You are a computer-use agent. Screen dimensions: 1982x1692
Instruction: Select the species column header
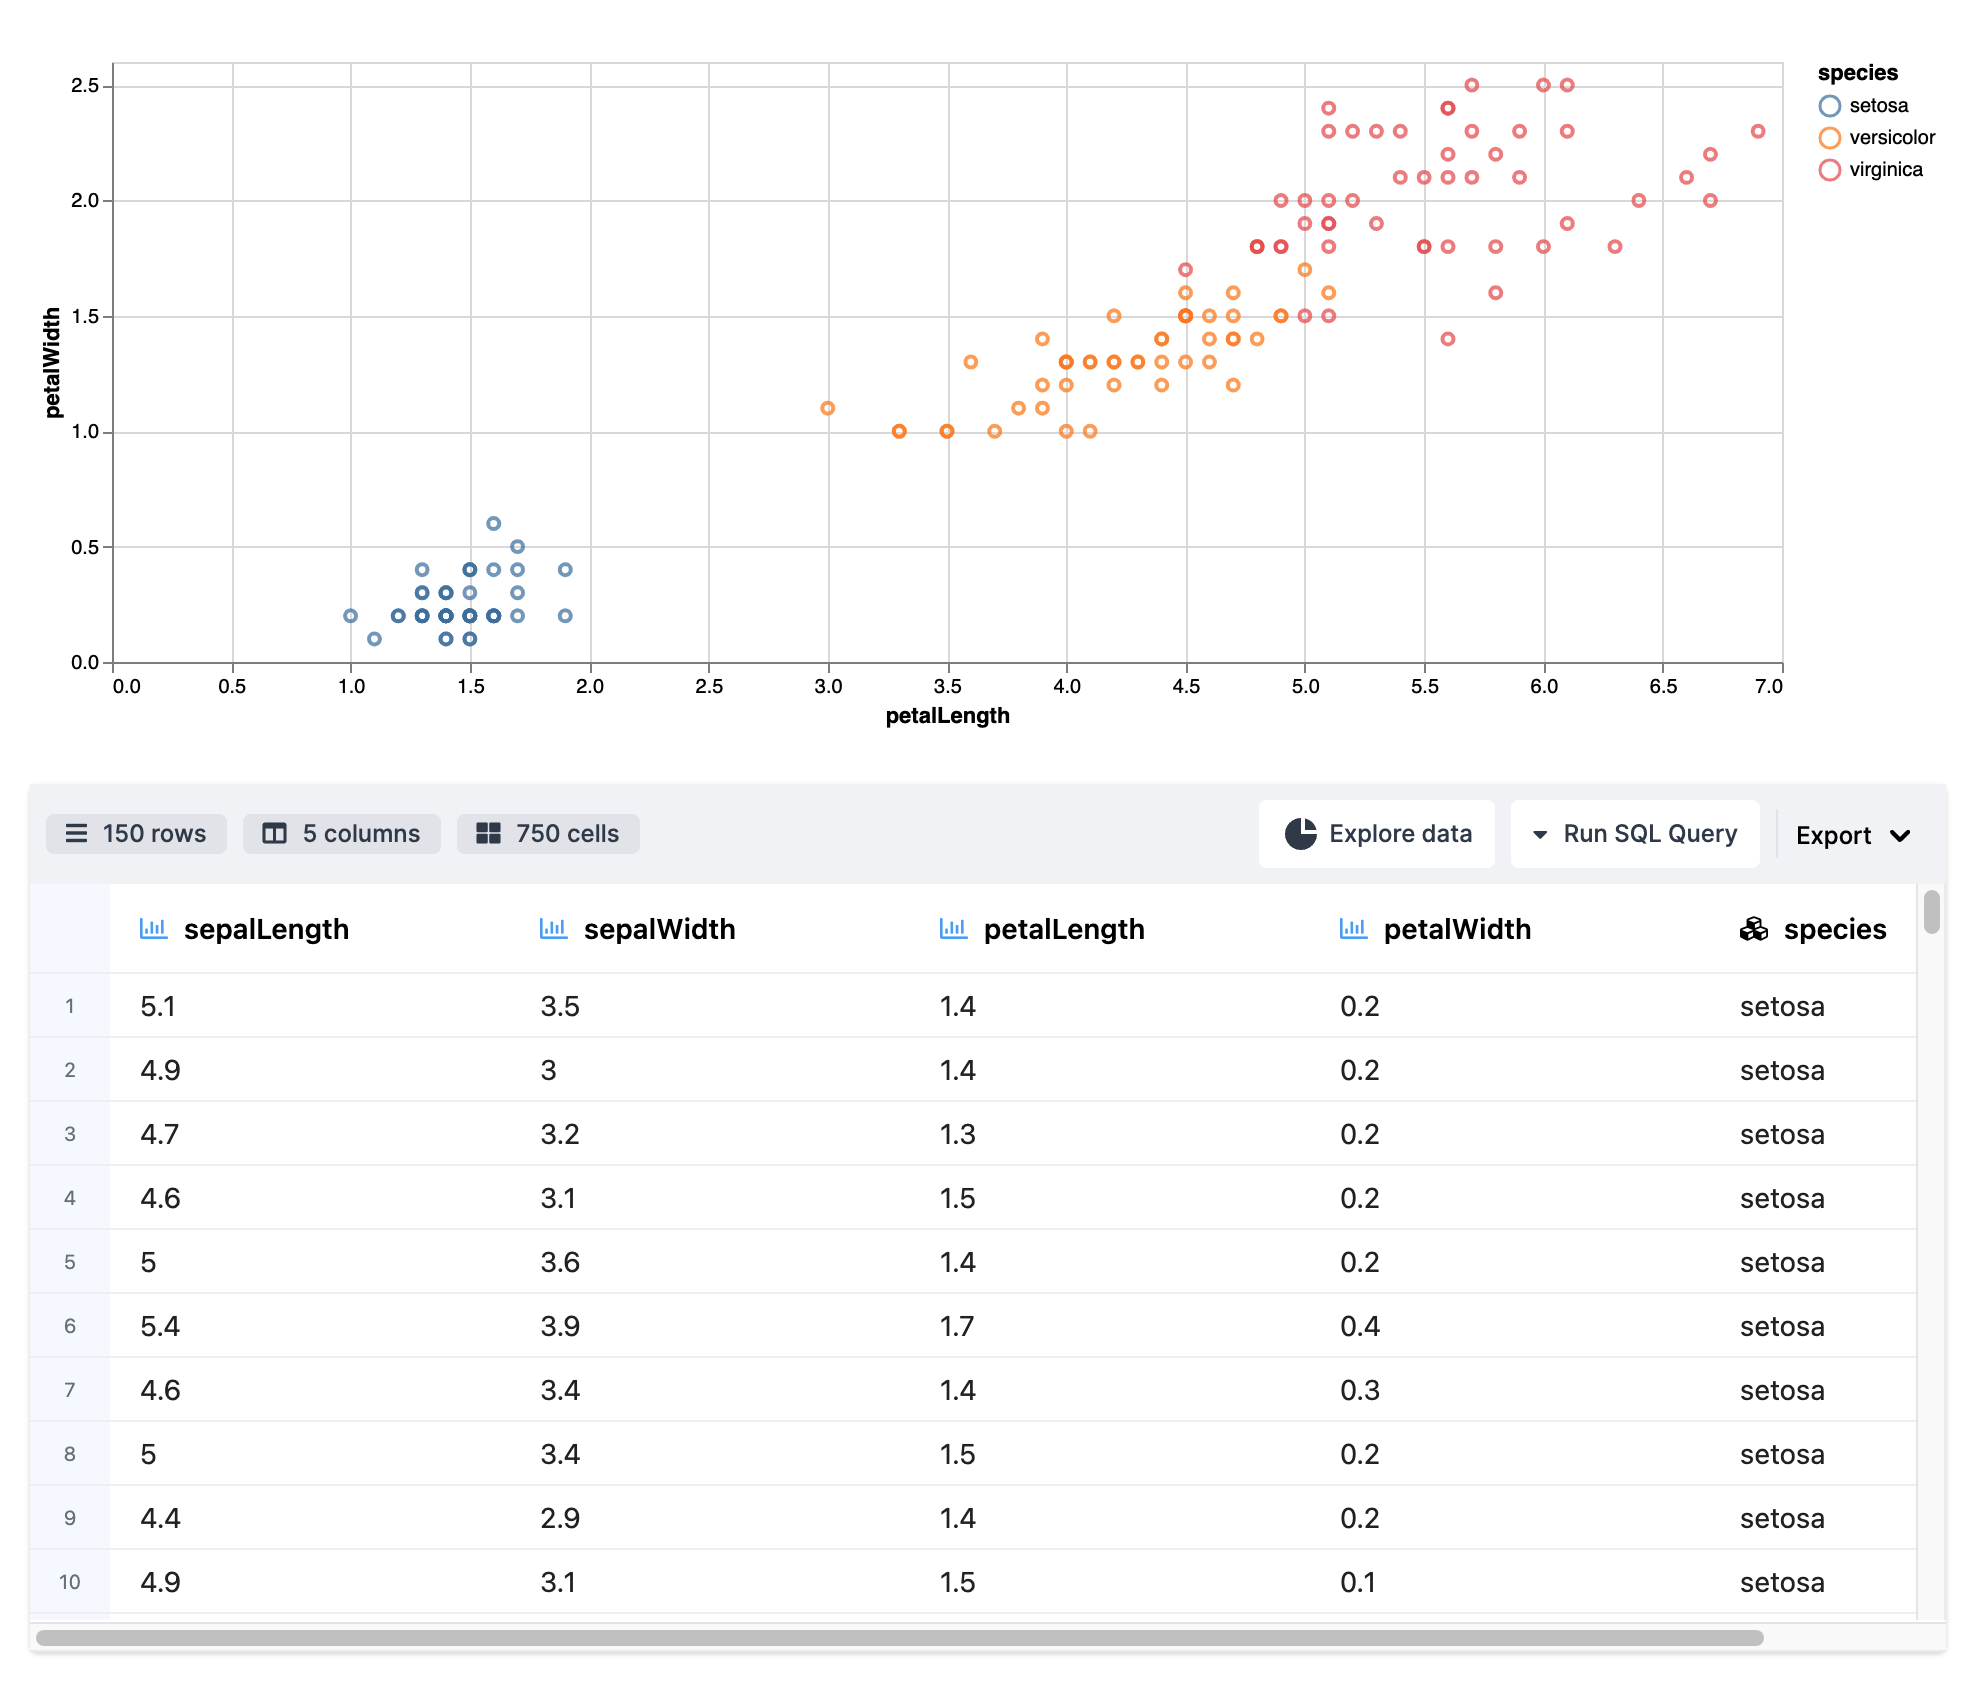coord(1834,929)
